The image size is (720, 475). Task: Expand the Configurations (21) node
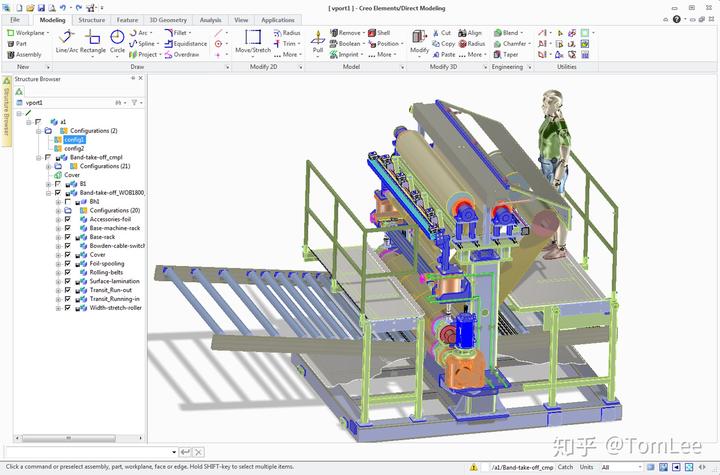click(x=48, y=166)
